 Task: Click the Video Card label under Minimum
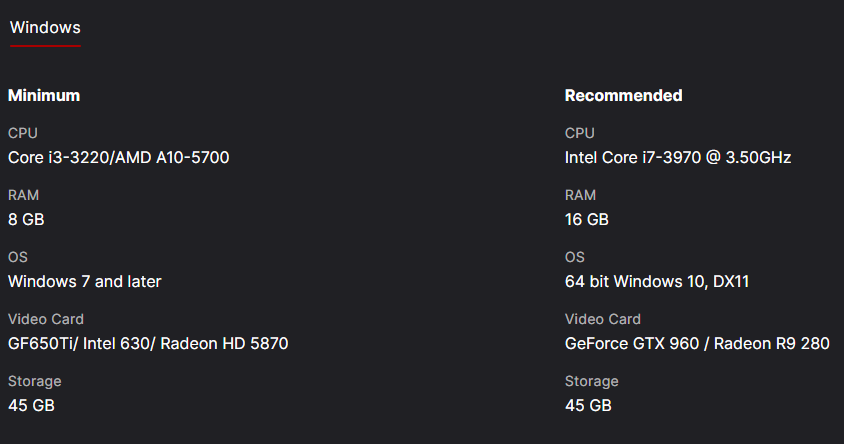46,319
